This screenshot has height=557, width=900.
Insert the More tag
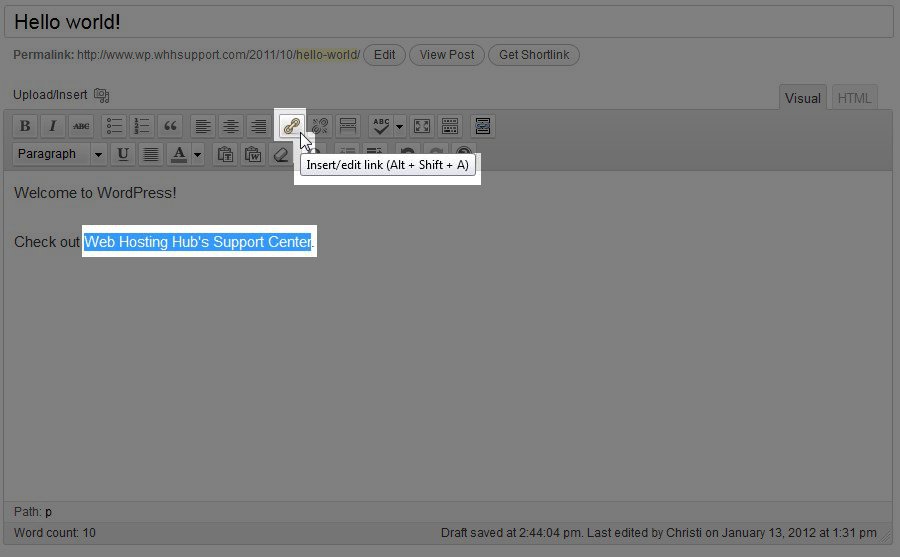(347, 126)
